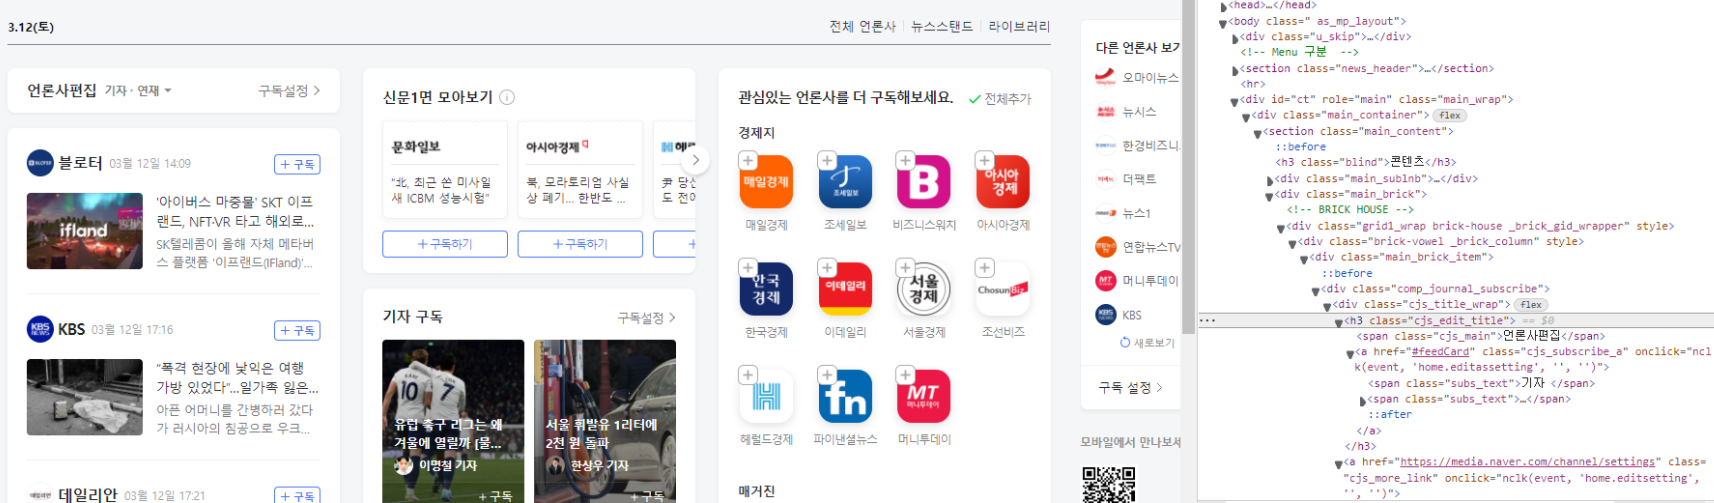The width and height of the screenshot is (1714, 503).
Task: Collapse the div id ct main_wrap node
Action: click(1234, 101)
